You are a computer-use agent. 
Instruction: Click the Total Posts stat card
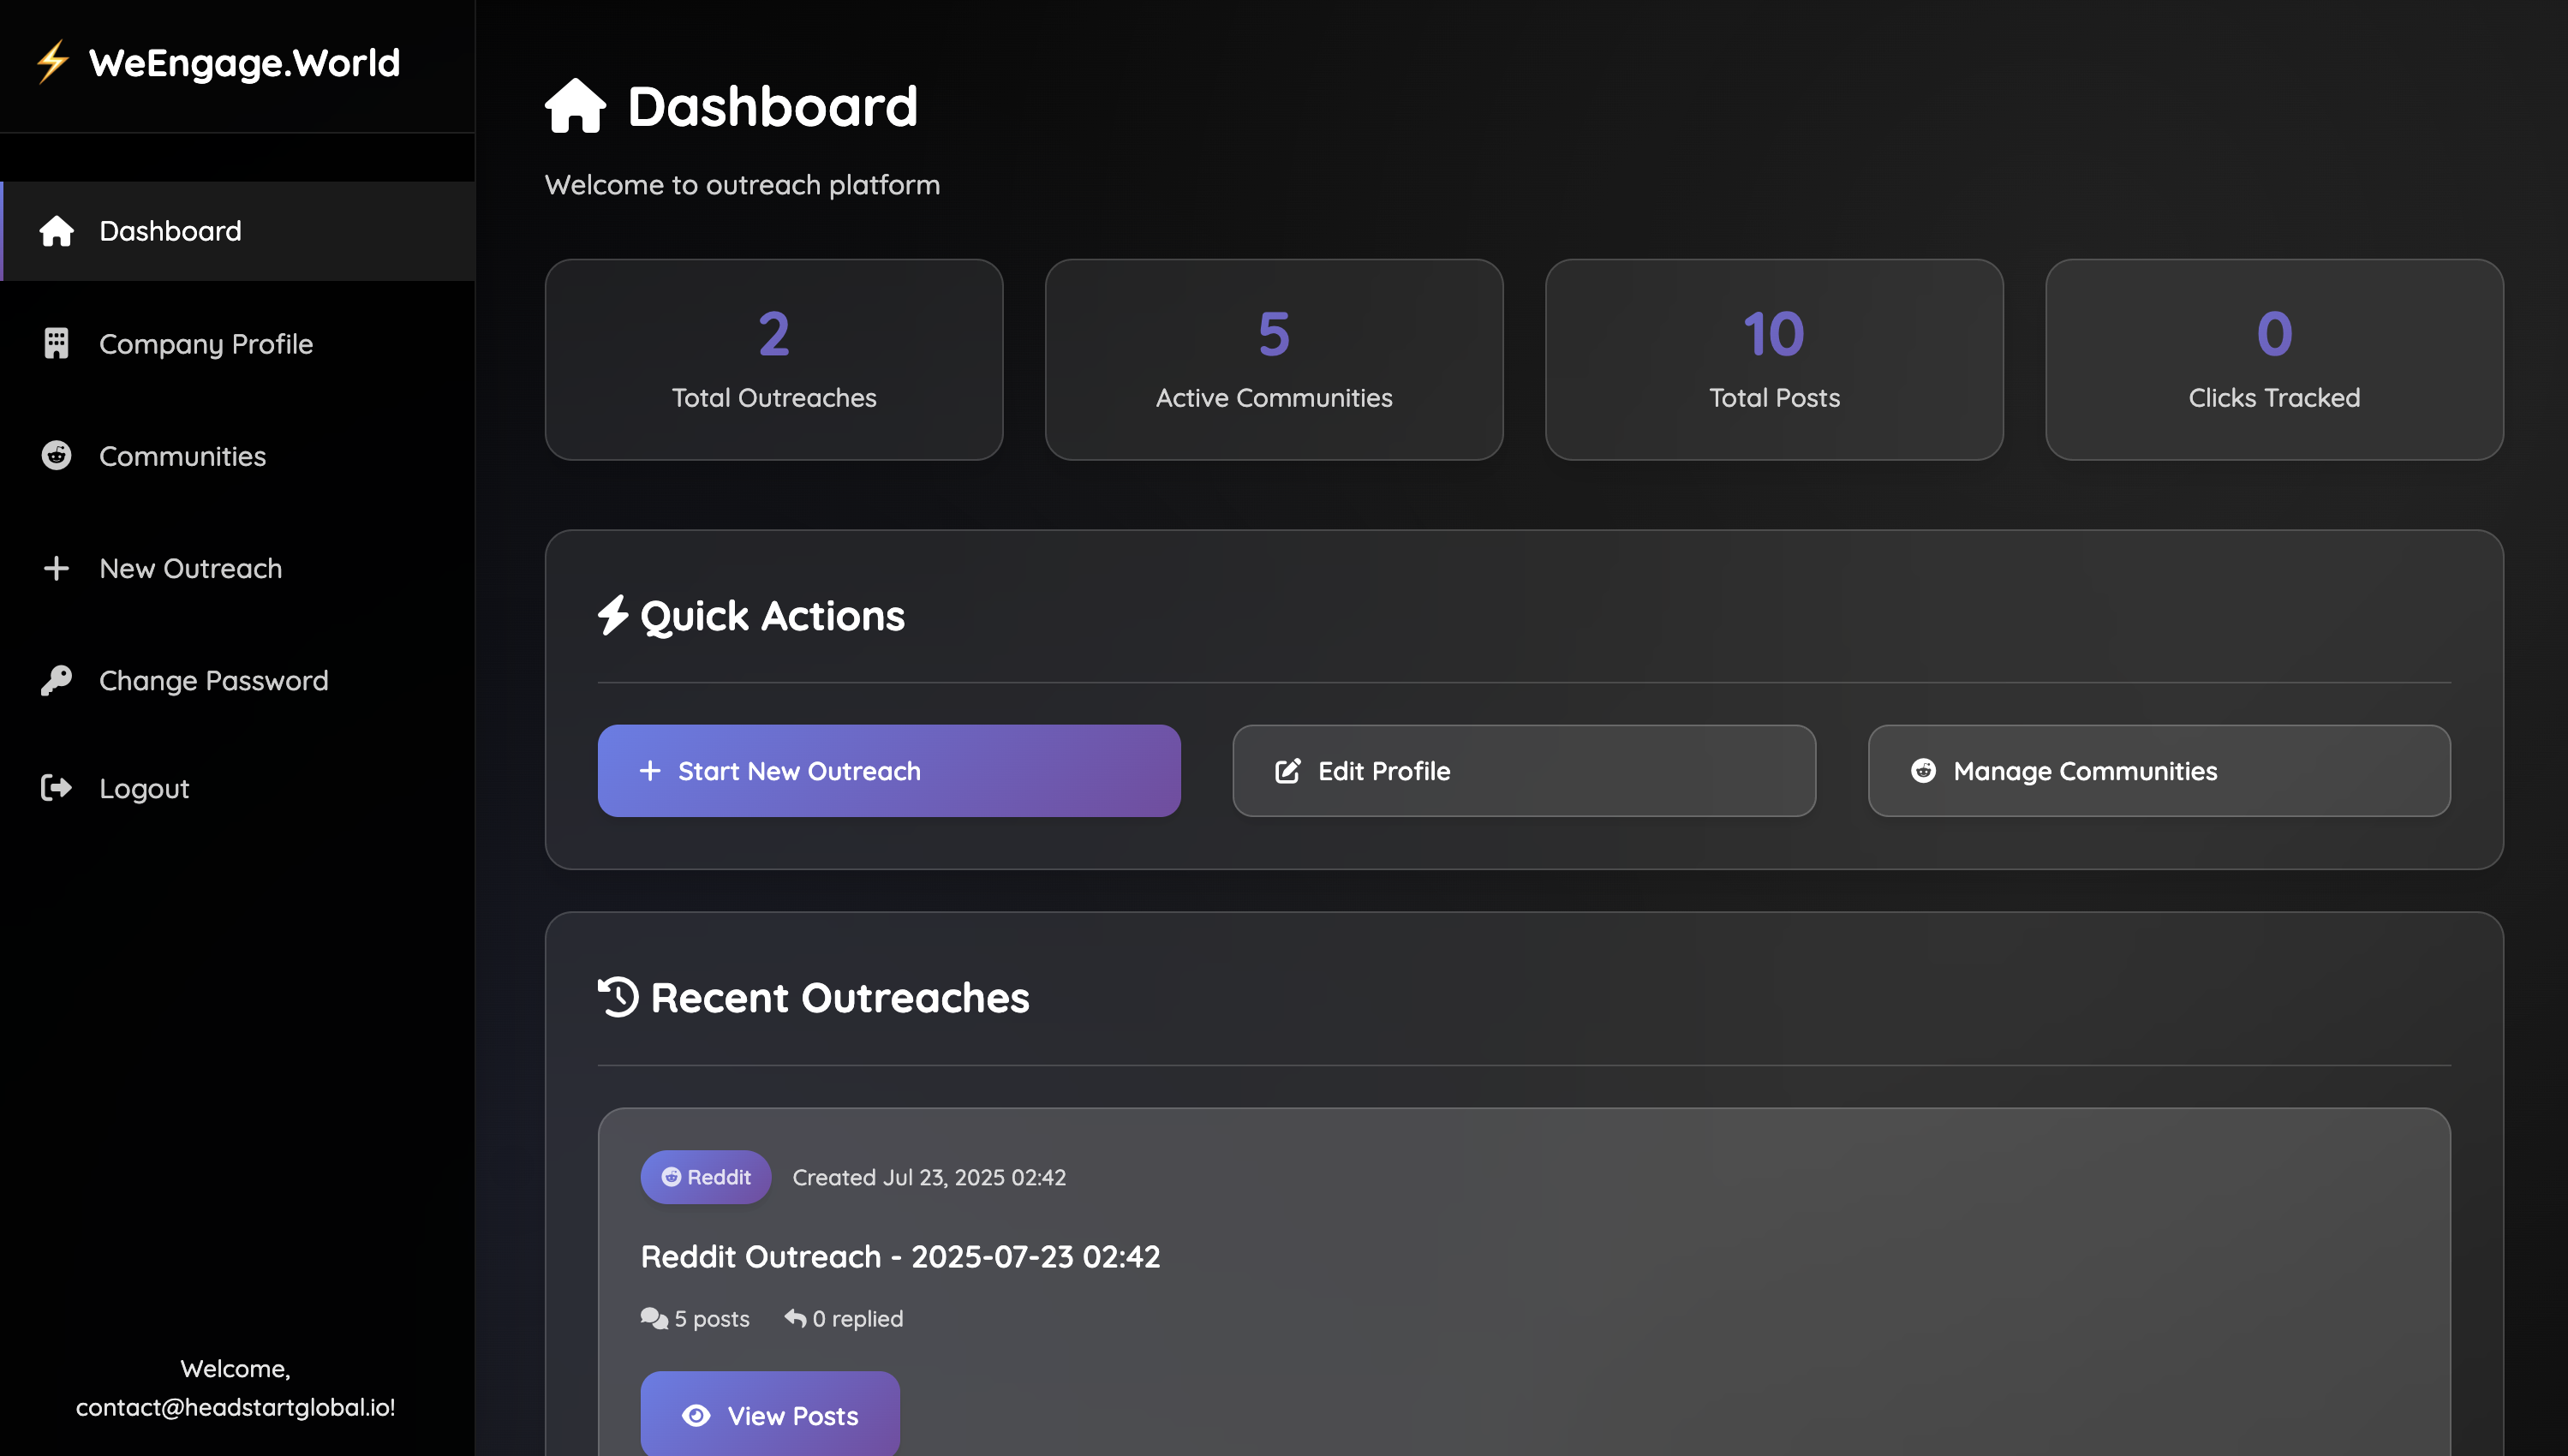(x=1774, y=360)
